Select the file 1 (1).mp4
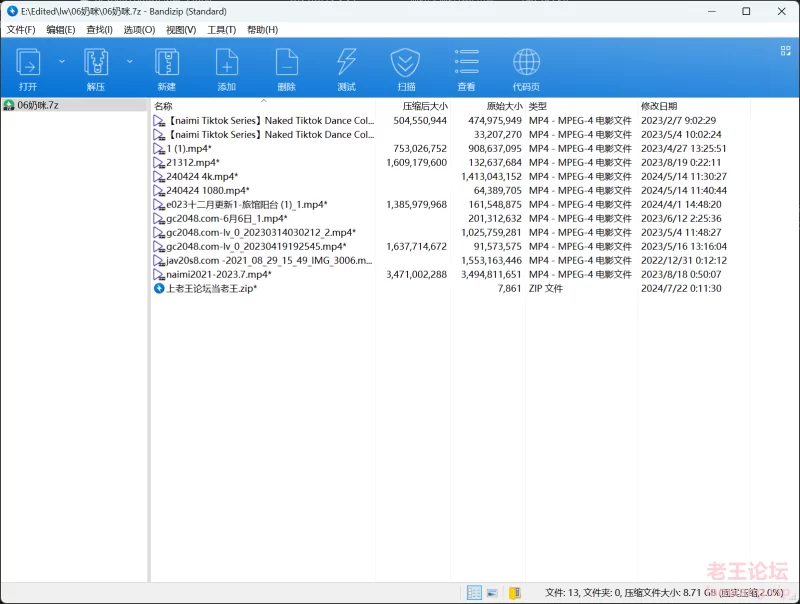800x604 pixels. [189, 149]
